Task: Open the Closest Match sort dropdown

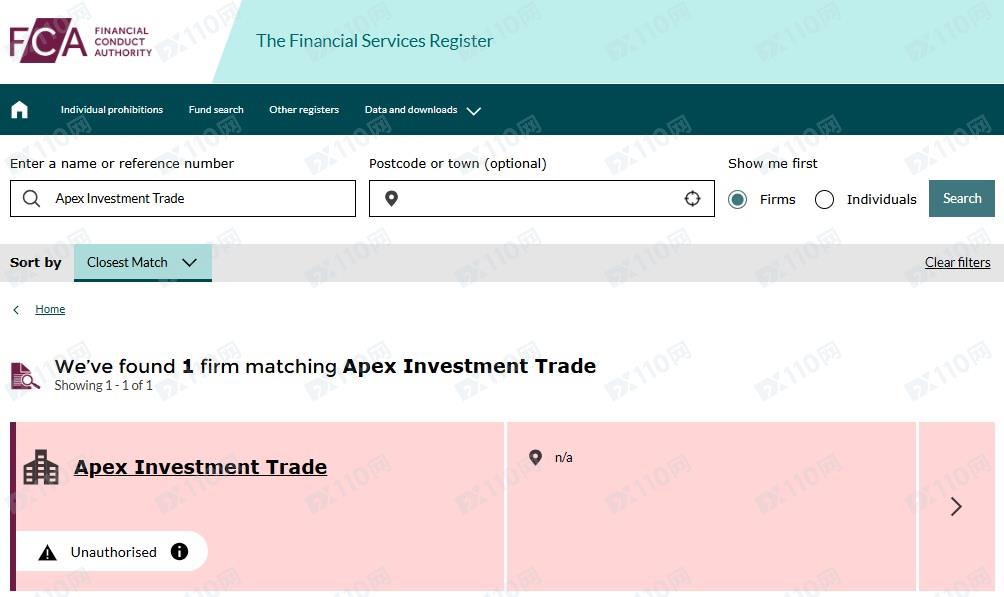Action: point(143,263)
